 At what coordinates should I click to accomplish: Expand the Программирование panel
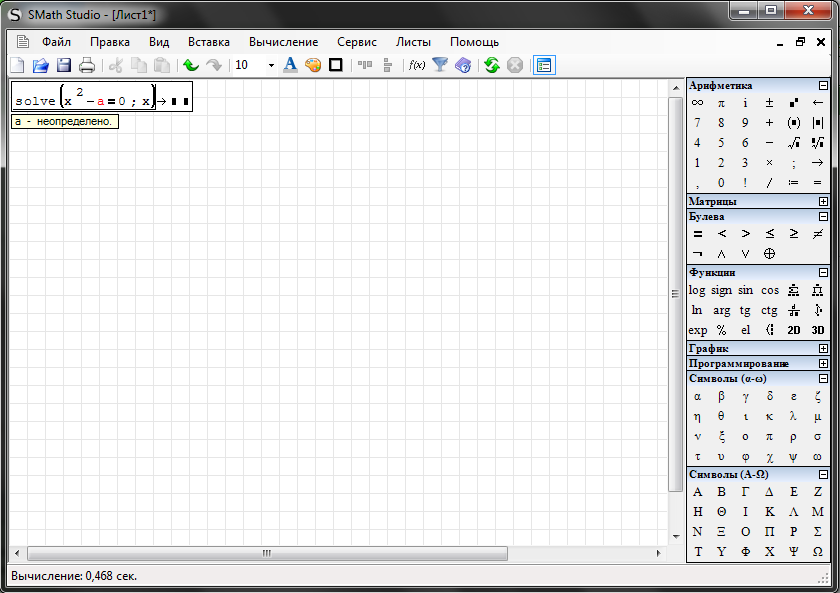(x=823, y=363)
